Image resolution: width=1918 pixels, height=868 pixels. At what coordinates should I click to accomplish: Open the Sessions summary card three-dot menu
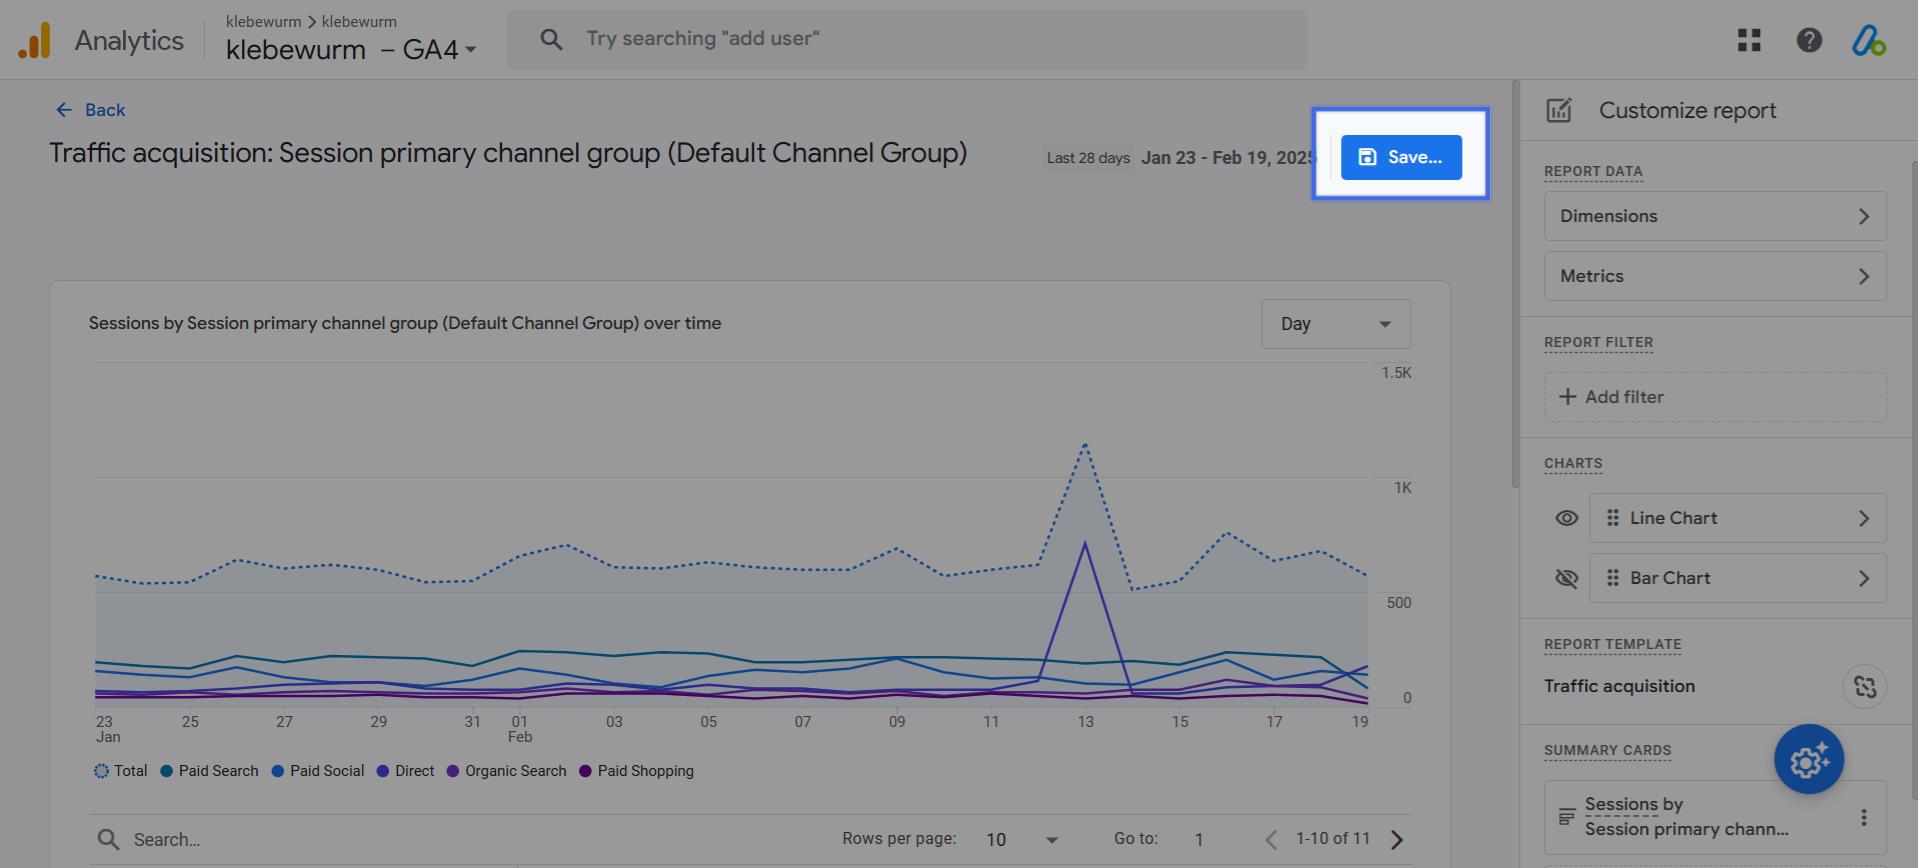pos(1863,817)
